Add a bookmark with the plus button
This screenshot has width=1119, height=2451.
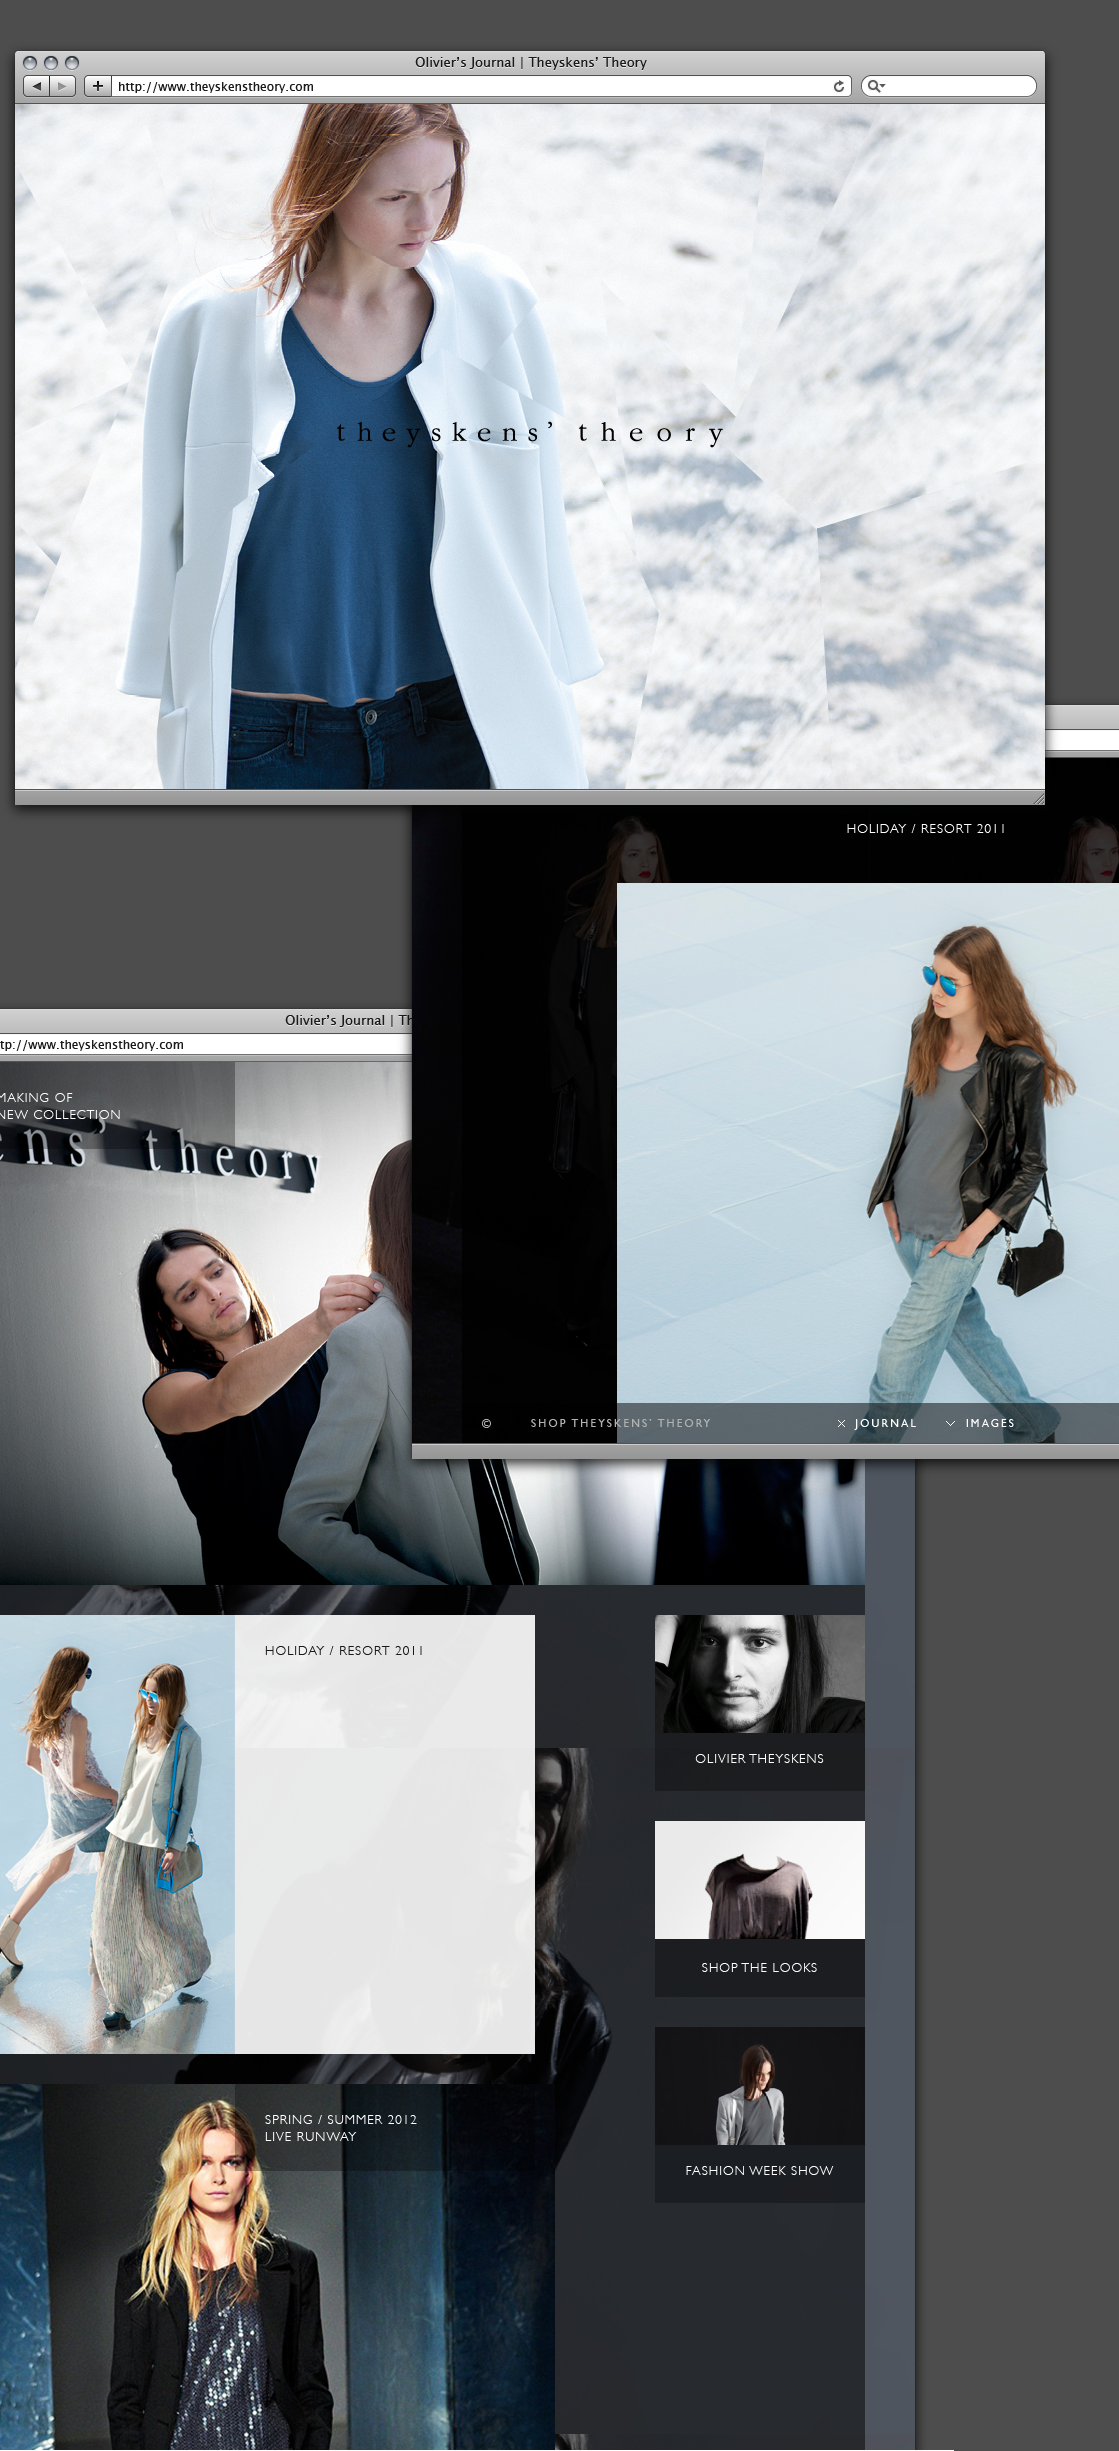[x=97, y=86]
